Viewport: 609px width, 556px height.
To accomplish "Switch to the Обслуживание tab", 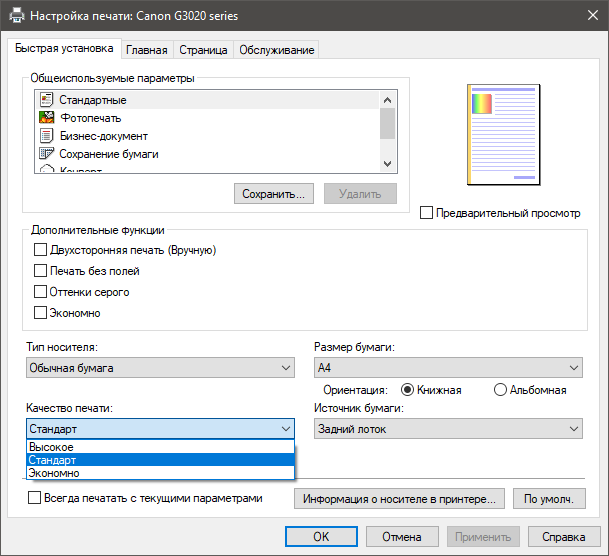I will click(x=277, y=50).
